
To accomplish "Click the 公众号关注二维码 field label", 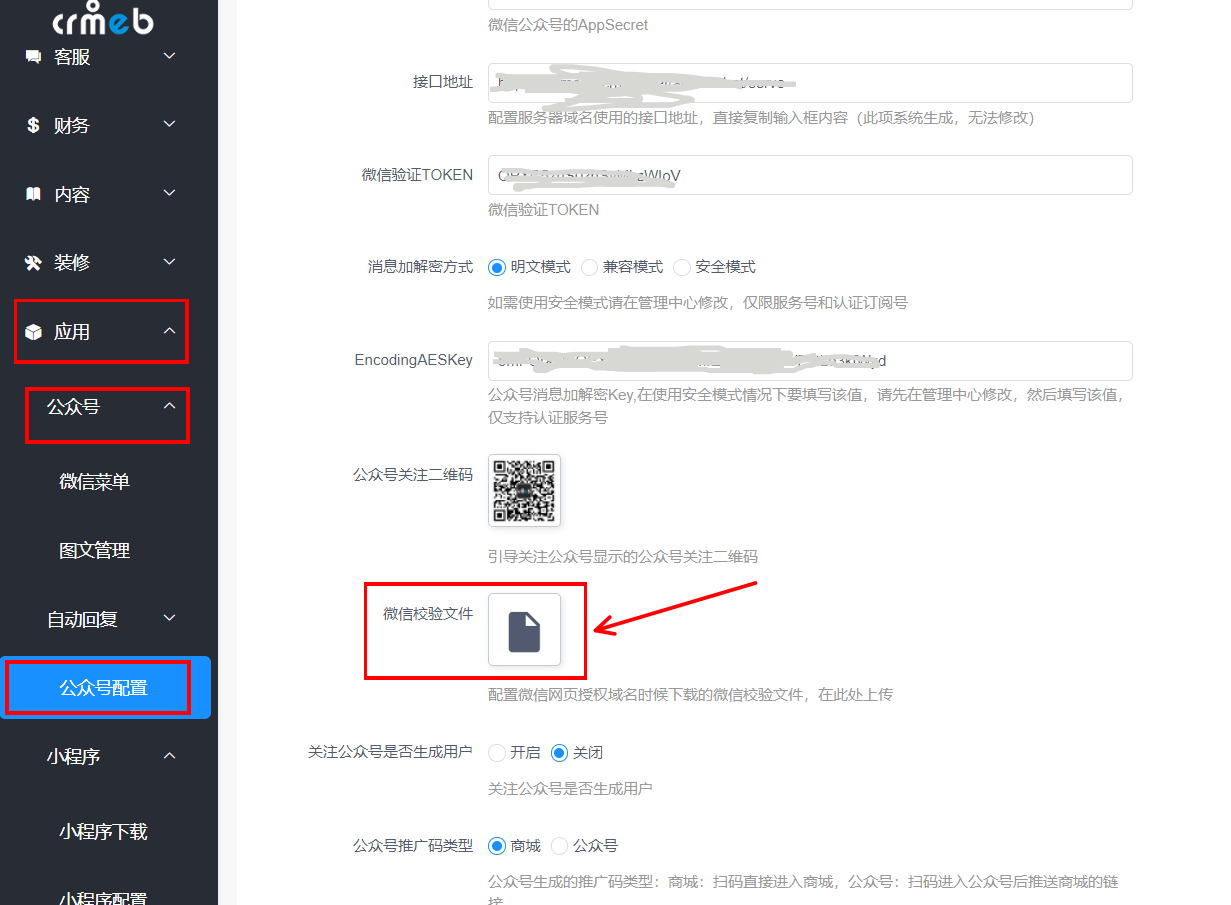I will click(413, 474).
